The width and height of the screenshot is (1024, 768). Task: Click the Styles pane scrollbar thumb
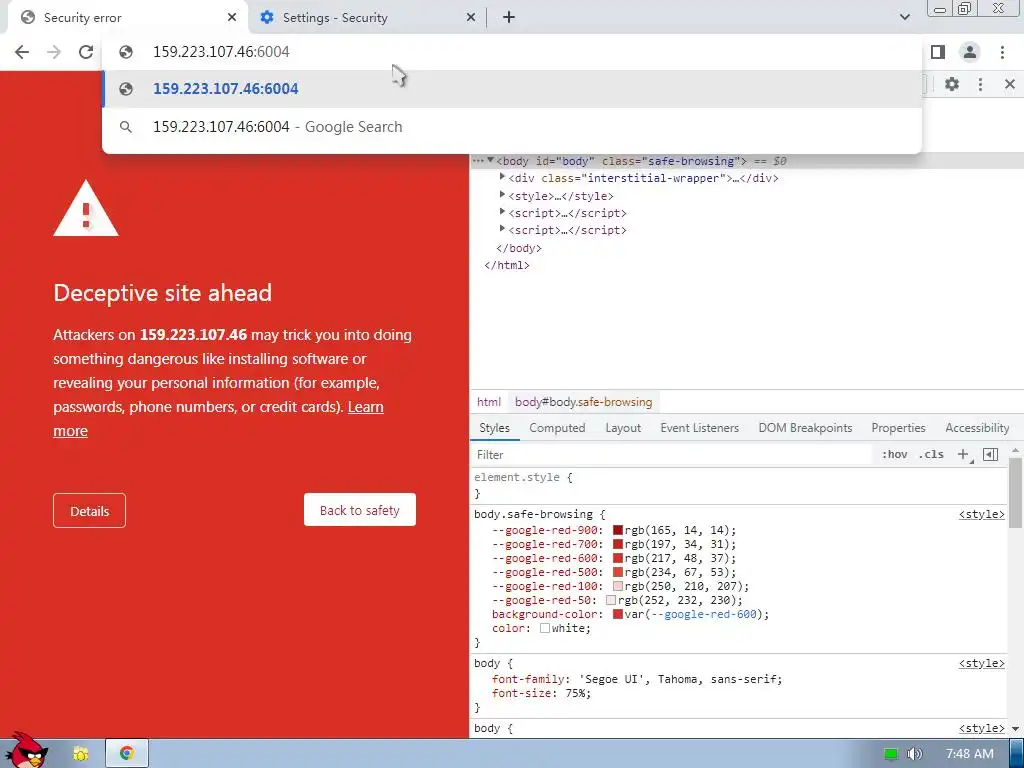click(x=1015, y=493)
